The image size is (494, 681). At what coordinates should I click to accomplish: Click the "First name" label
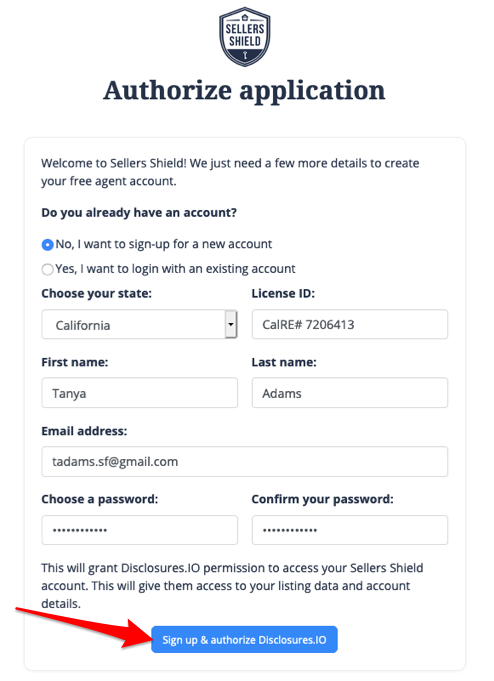[x=75, y=362]
